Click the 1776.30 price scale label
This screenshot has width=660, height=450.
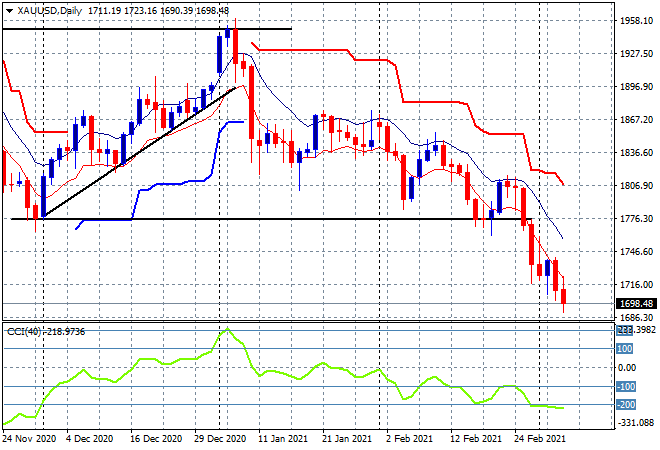[x=636, y=218]
